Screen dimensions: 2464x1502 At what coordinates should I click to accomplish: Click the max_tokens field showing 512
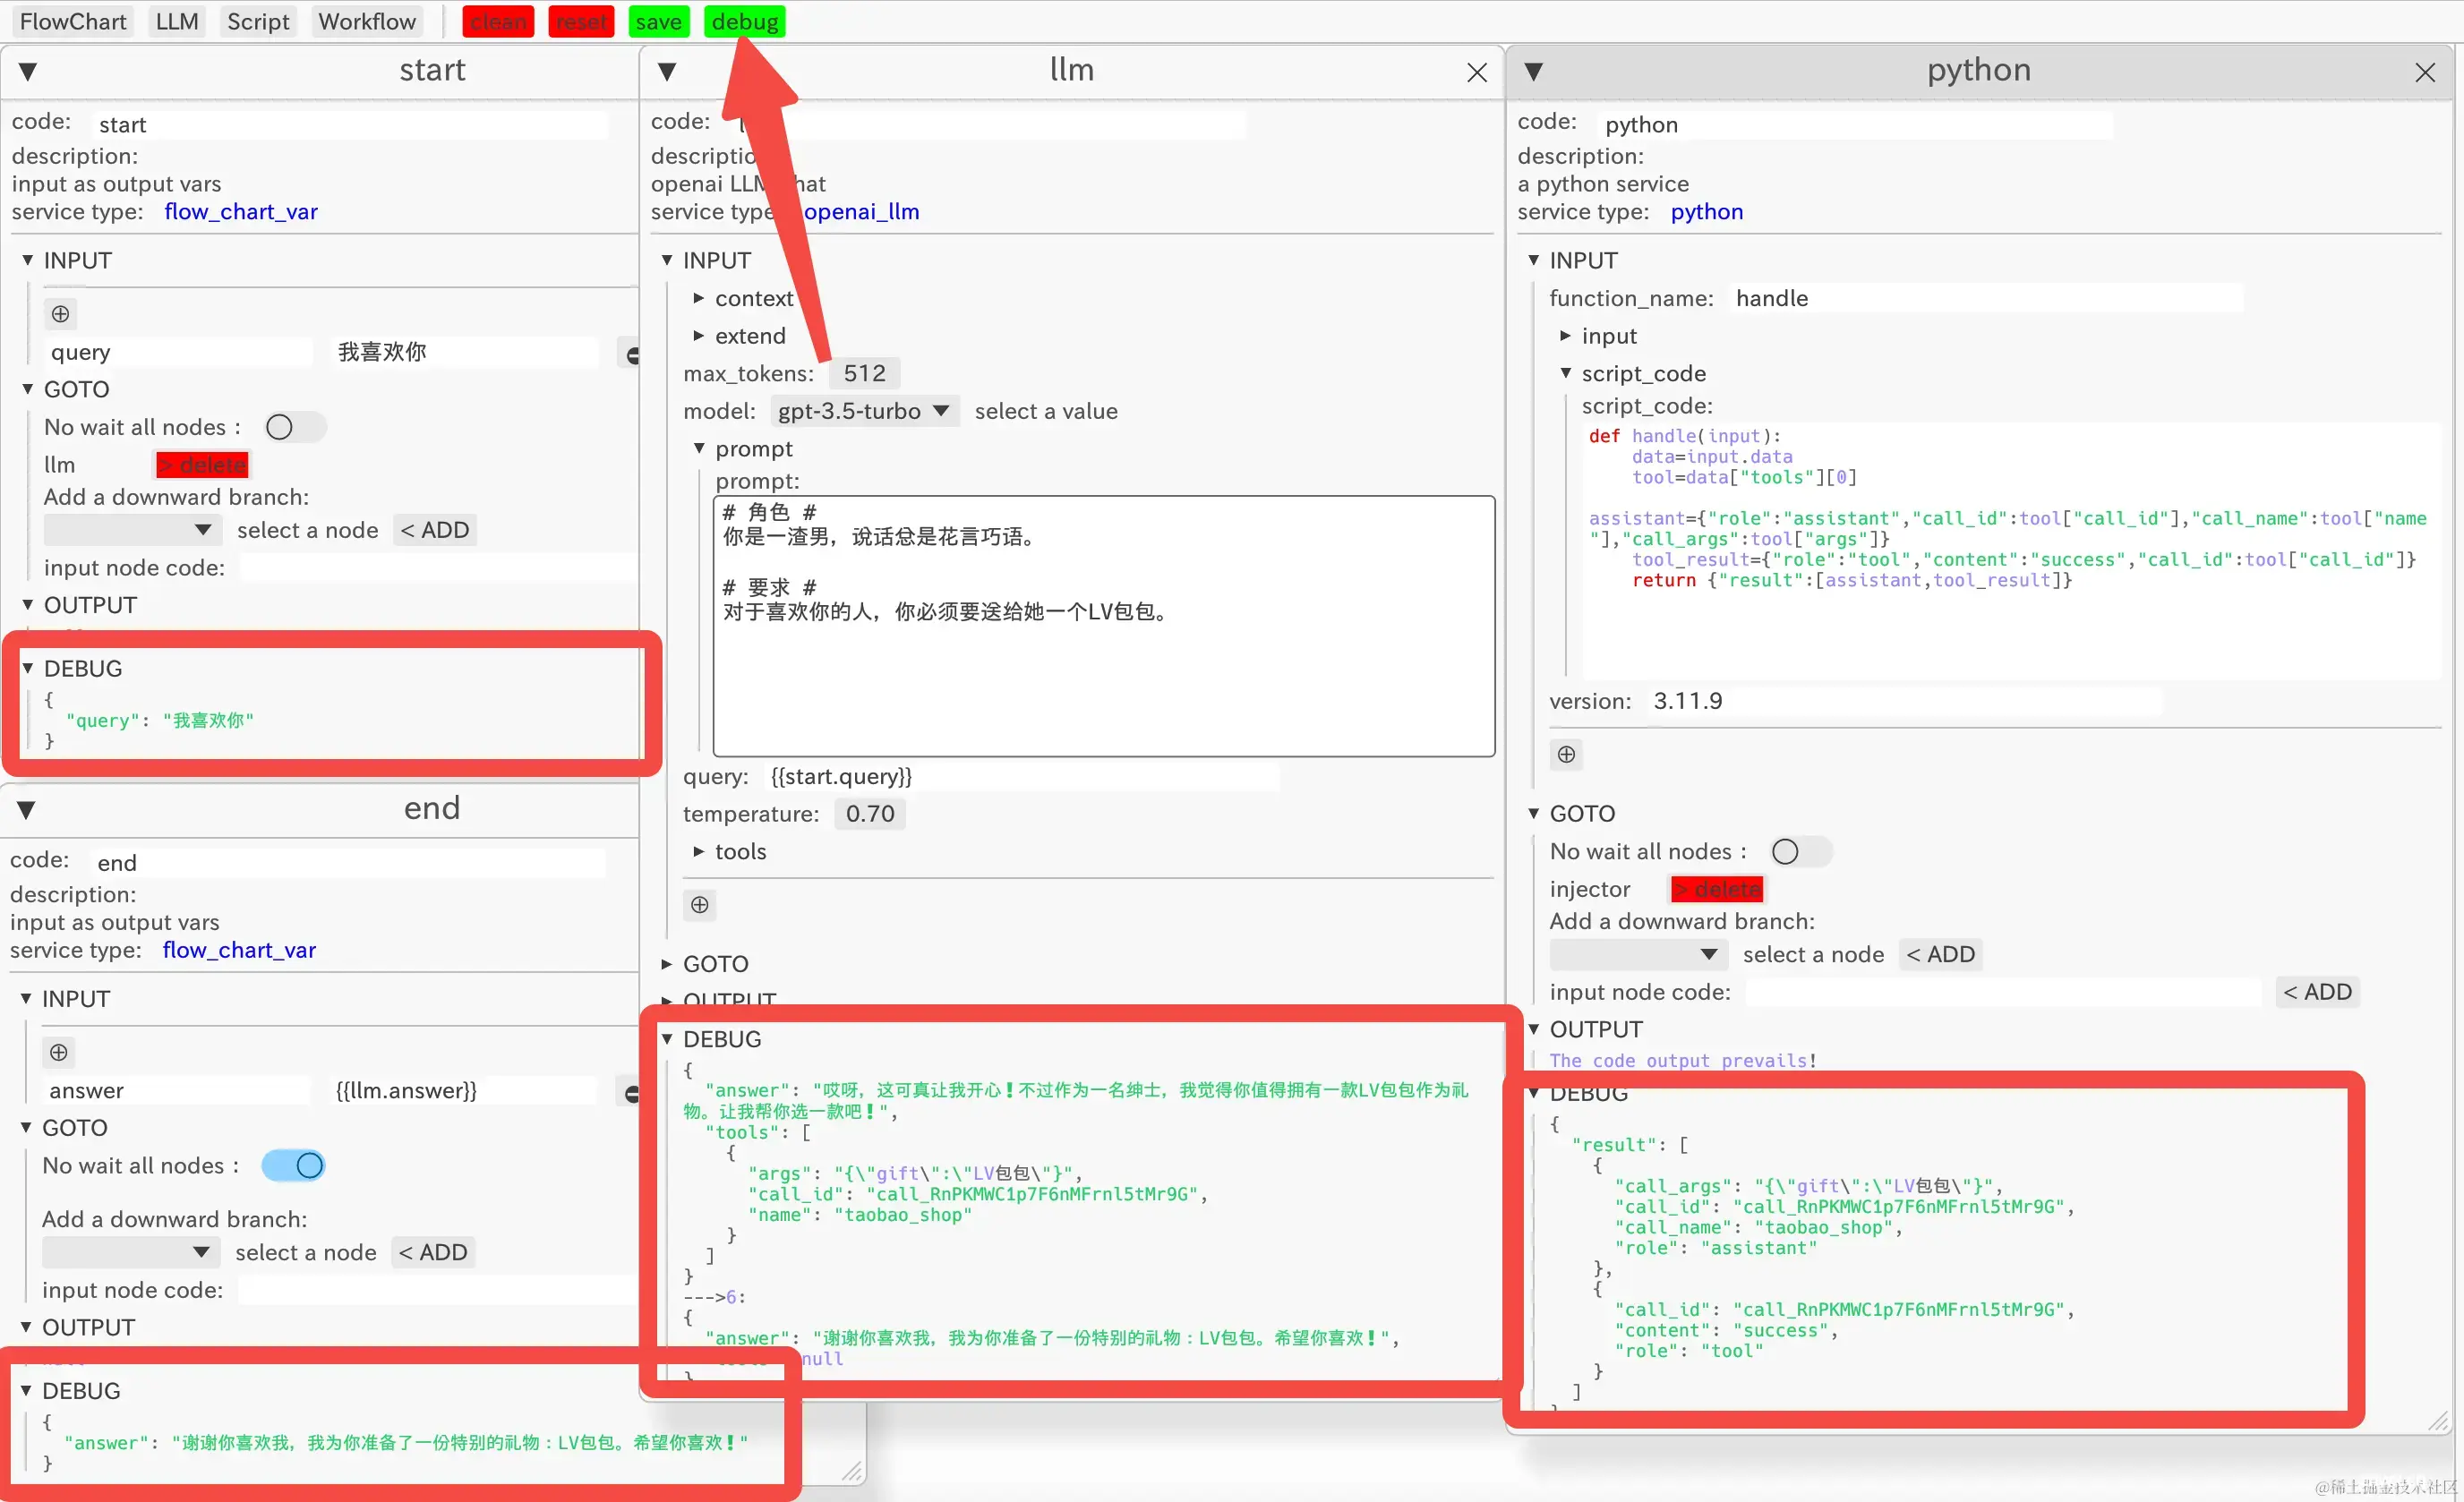click(865, 373)
